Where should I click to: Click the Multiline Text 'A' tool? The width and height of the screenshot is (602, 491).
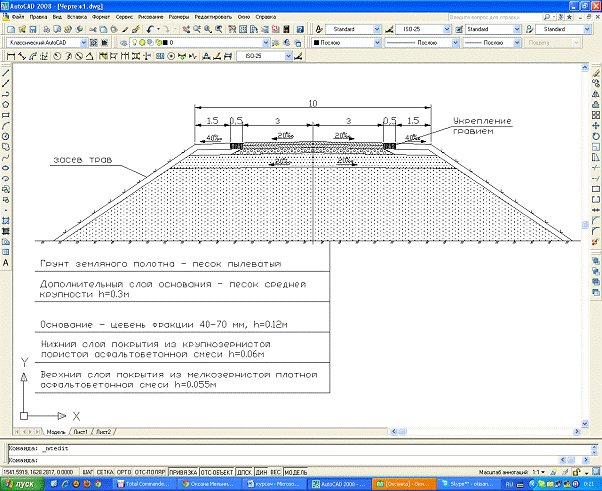(x=6, y=263)
